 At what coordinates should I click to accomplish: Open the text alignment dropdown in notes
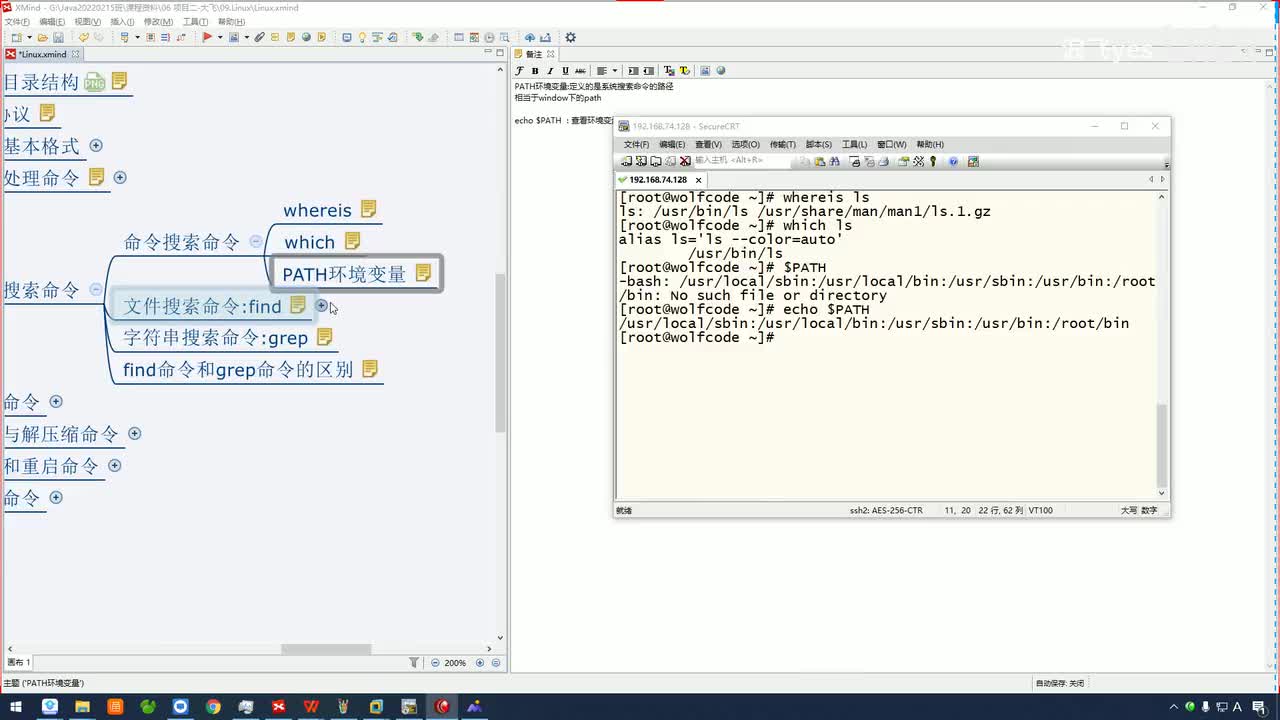click(614, 71)
